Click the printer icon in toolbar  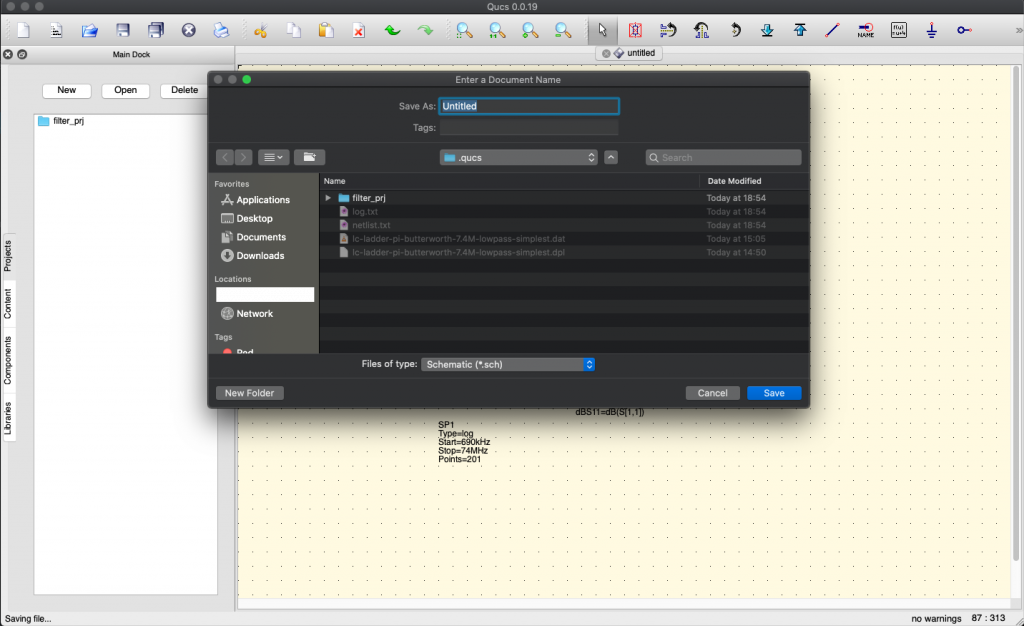click(x=221, y=30)
